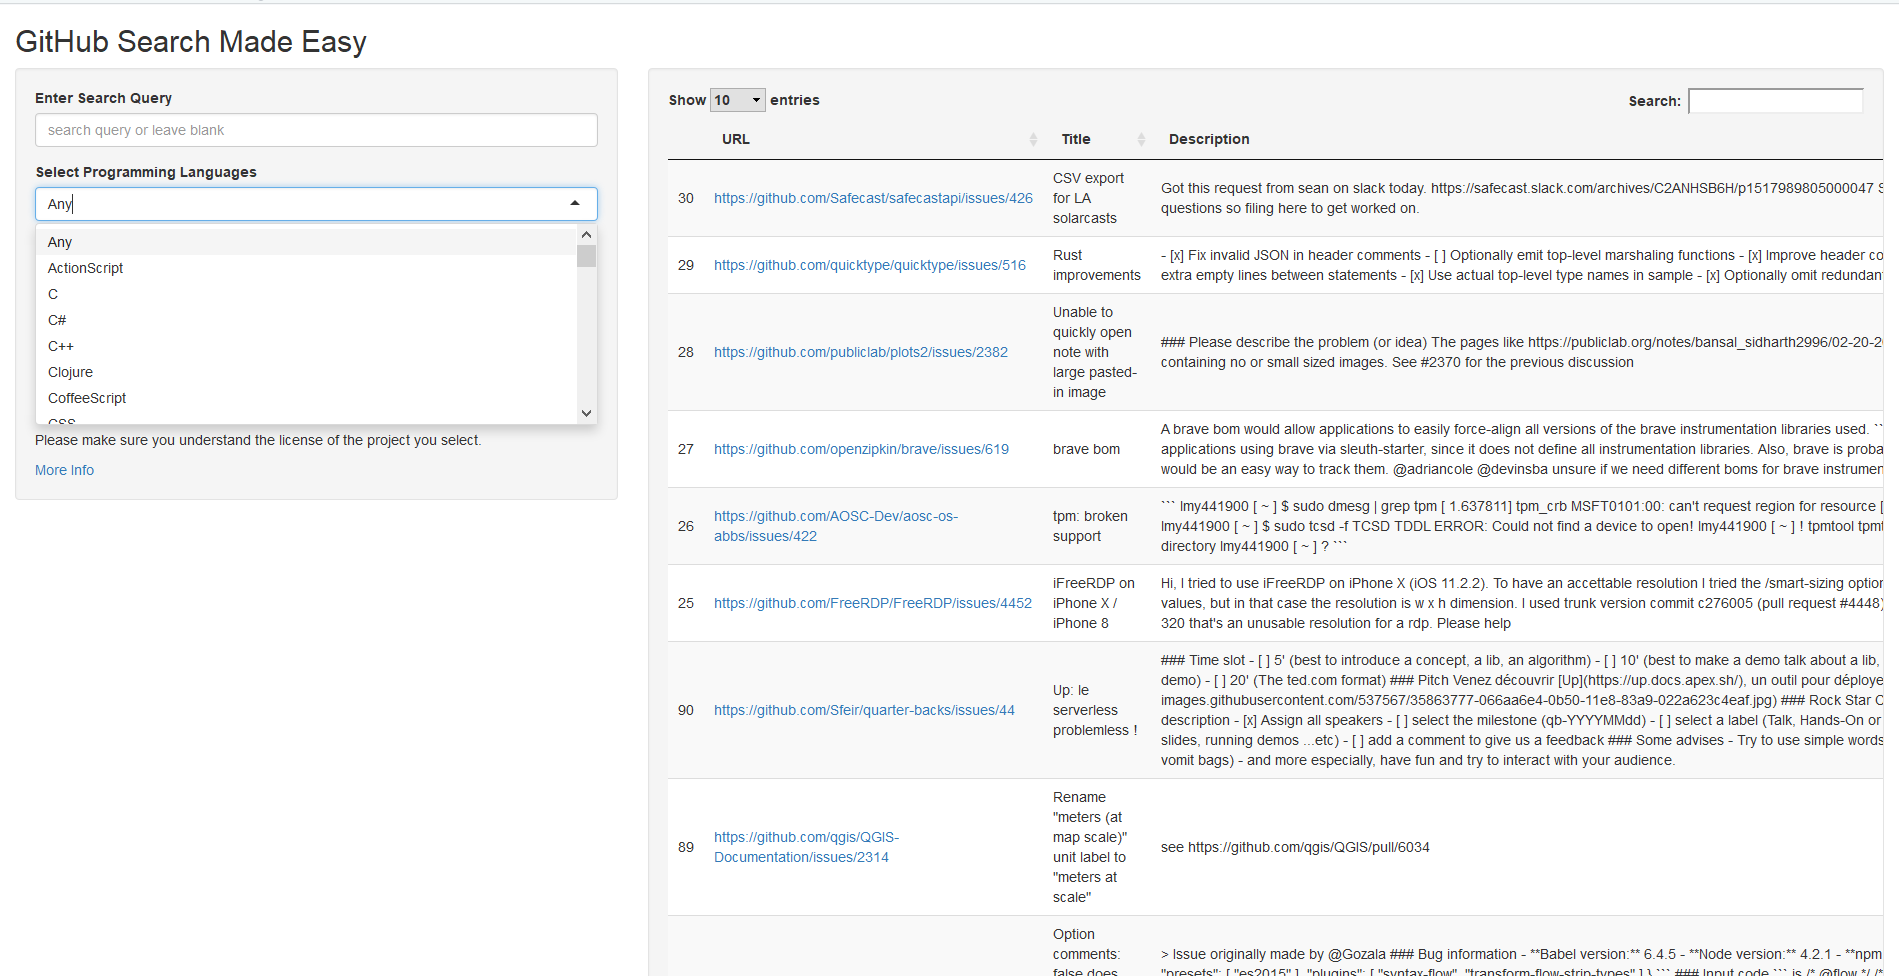Viewport: 1899px width, 976px height.
Task: Click the 'CSV export for LA solarcasts' title
Action: point(1088,198)
